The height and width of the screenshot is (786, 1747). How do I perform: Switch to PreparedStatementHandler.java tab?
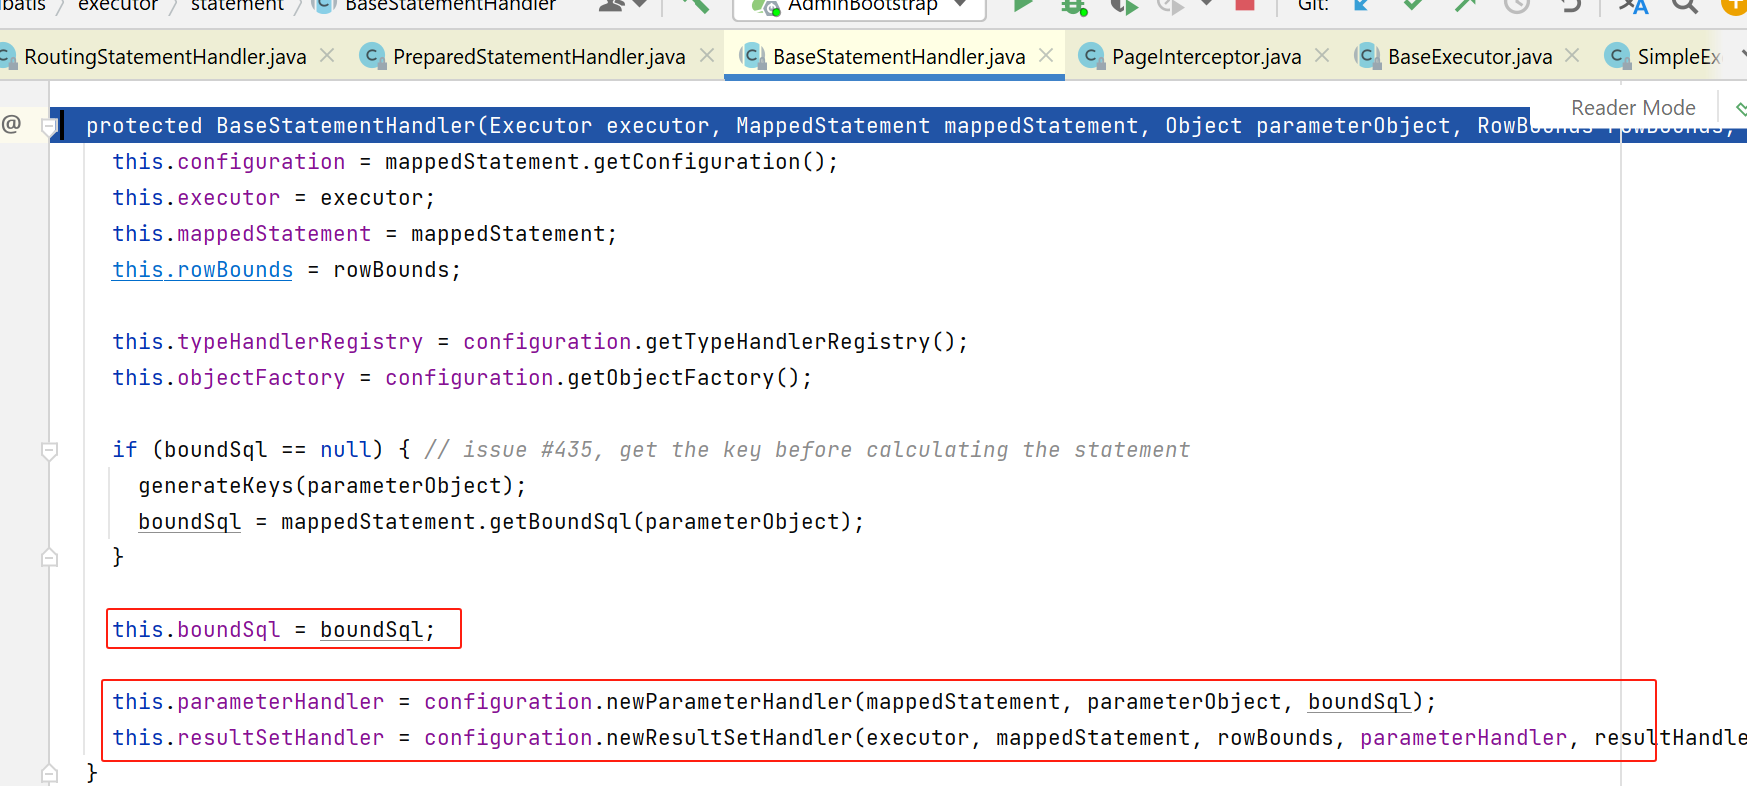tap(539, 57)
